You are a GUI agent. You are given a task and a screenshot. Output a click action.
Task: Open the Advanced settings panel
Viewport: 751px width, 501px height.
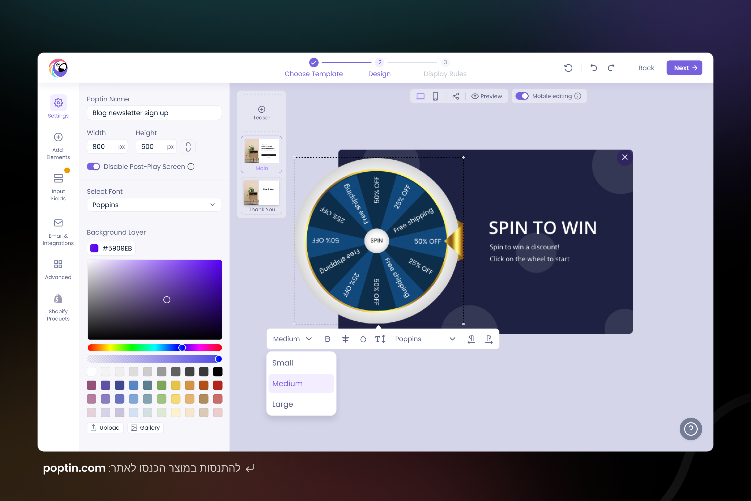(x=58, y=269)
